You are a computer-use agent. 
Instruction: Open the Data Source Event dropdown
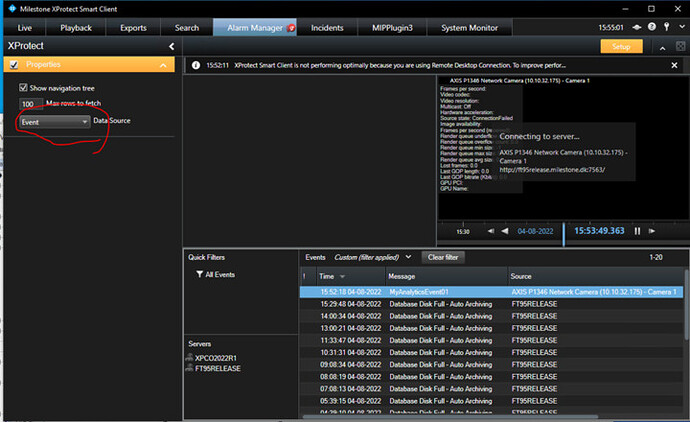click(55, 122)
